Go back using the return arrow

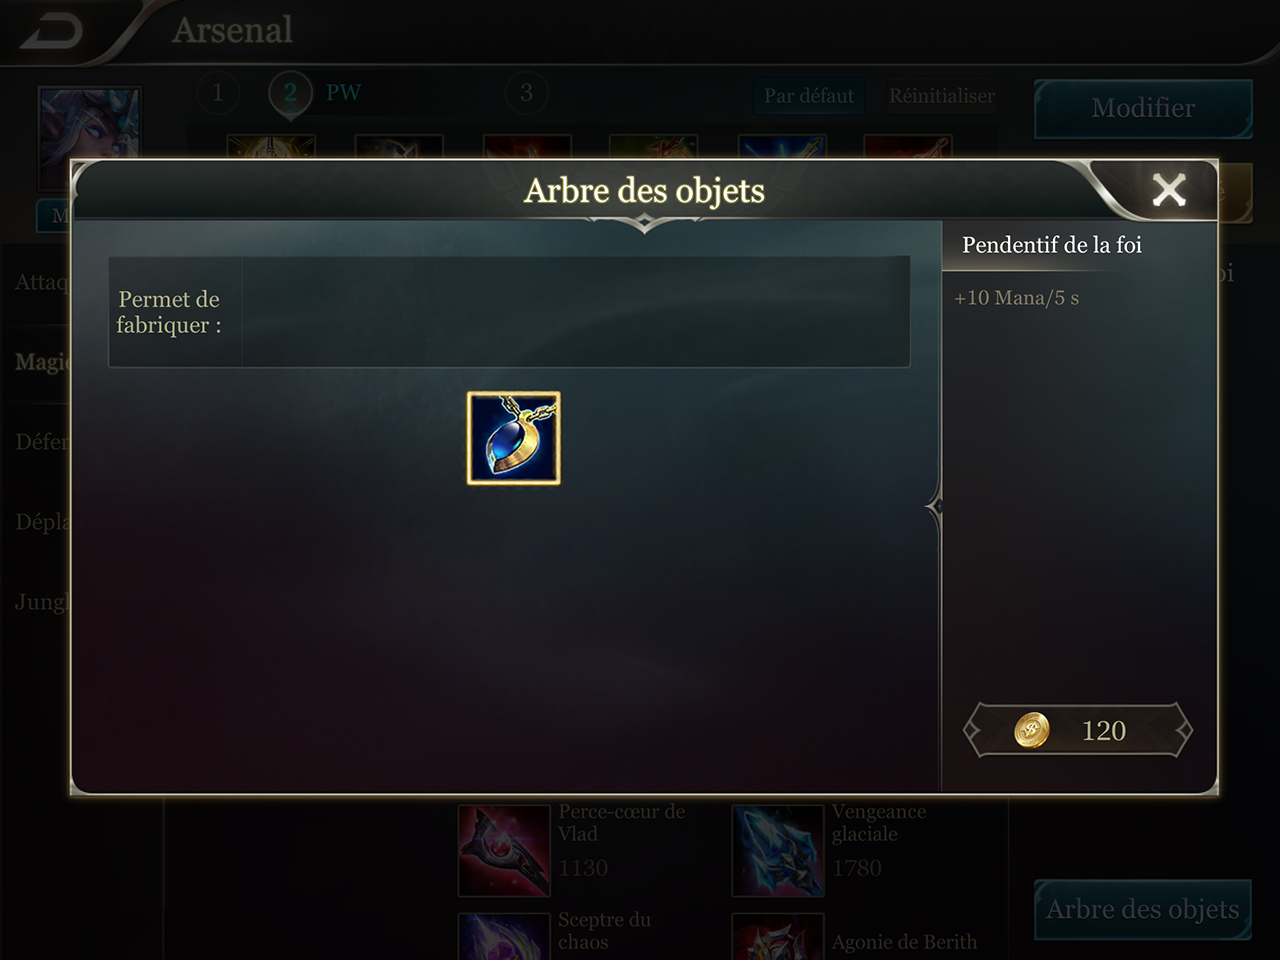52,30
